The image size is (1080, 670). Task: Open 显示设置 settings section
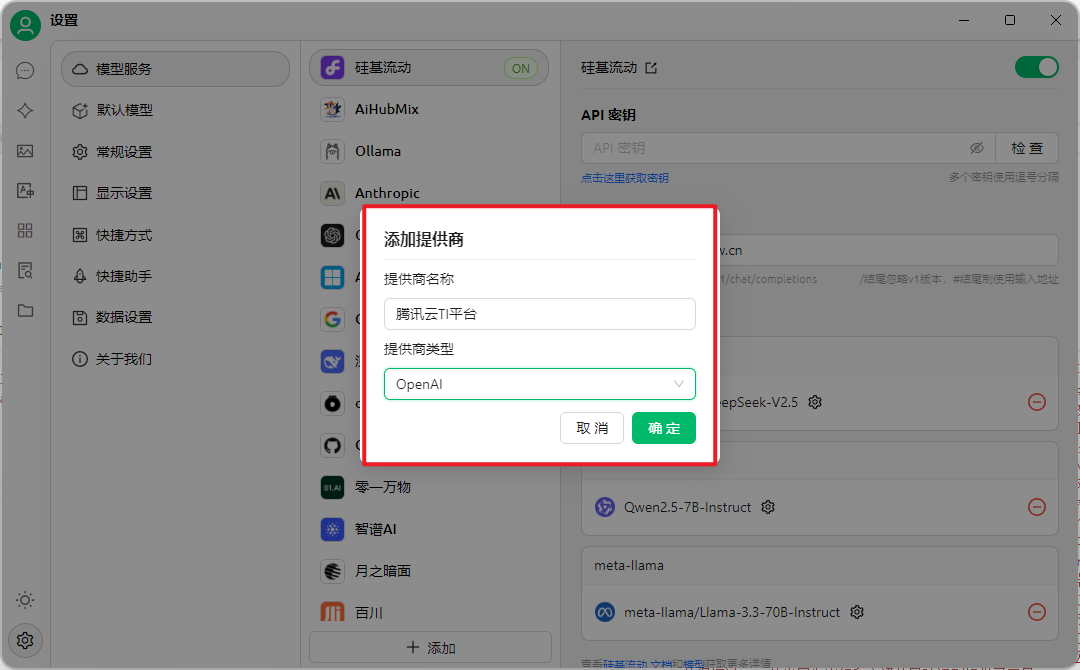176,193
